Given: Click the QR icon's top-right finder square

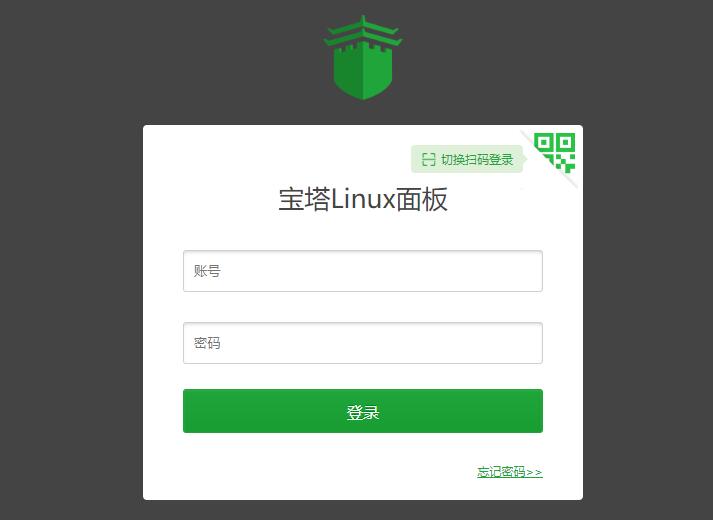Looking at the screenshot, I should (x=566, y=142).
